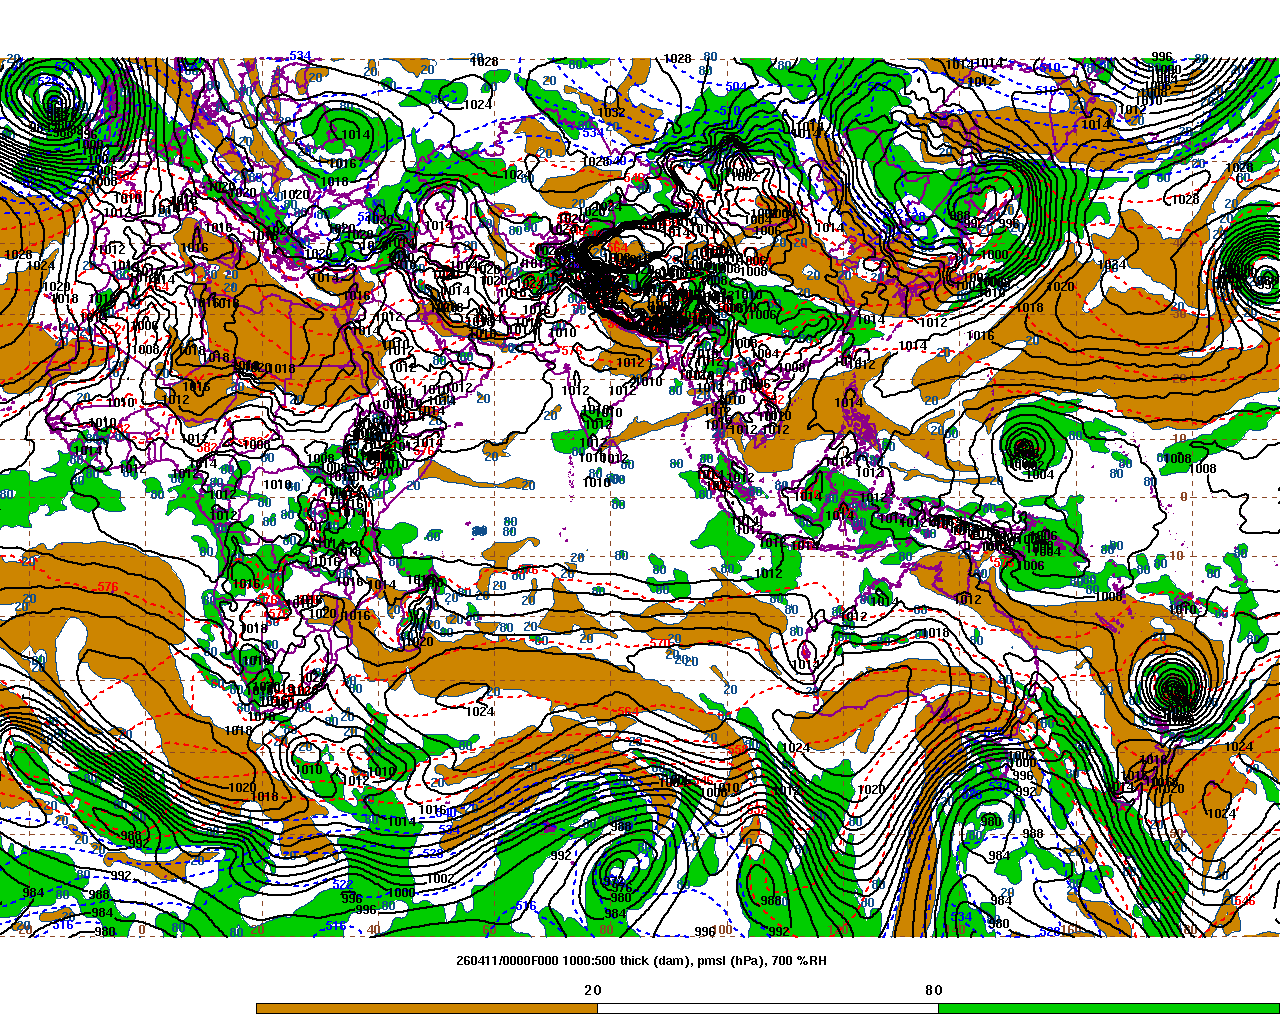The height and width of the screenshot is (1024, 1280).
Task: Click the brown segment of the humidity legend bar
Action: [x=427, y=1008]
